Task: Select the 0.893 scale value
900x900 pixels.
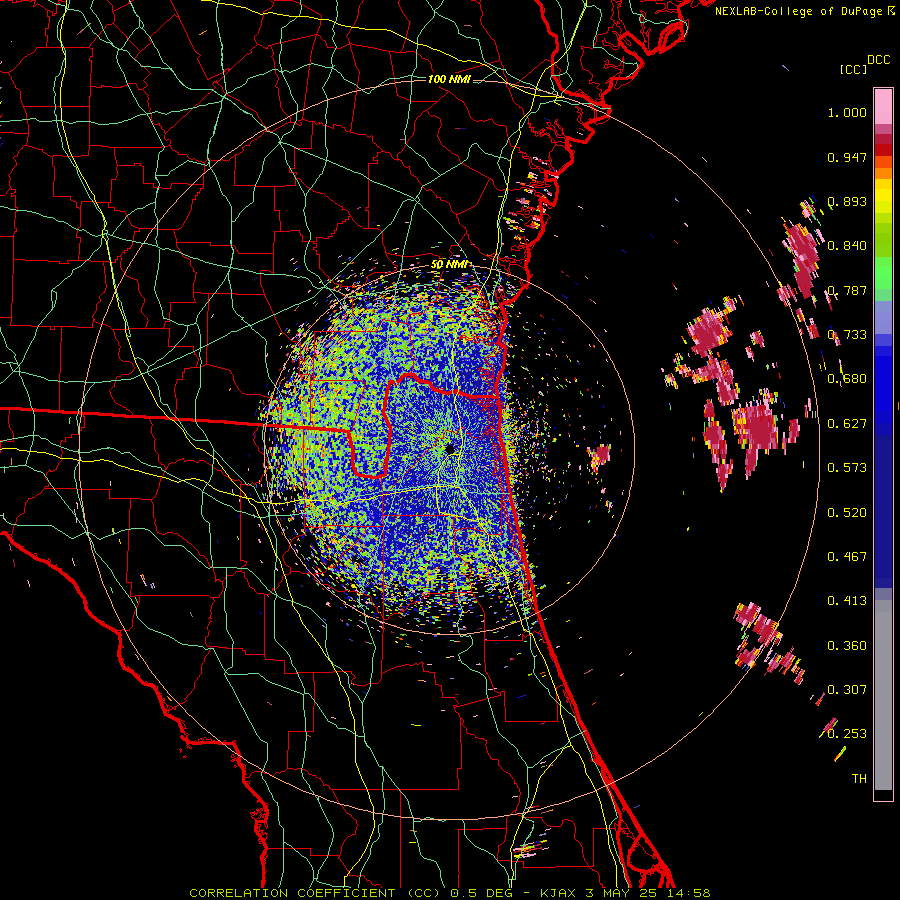Action: pos(847,201)
